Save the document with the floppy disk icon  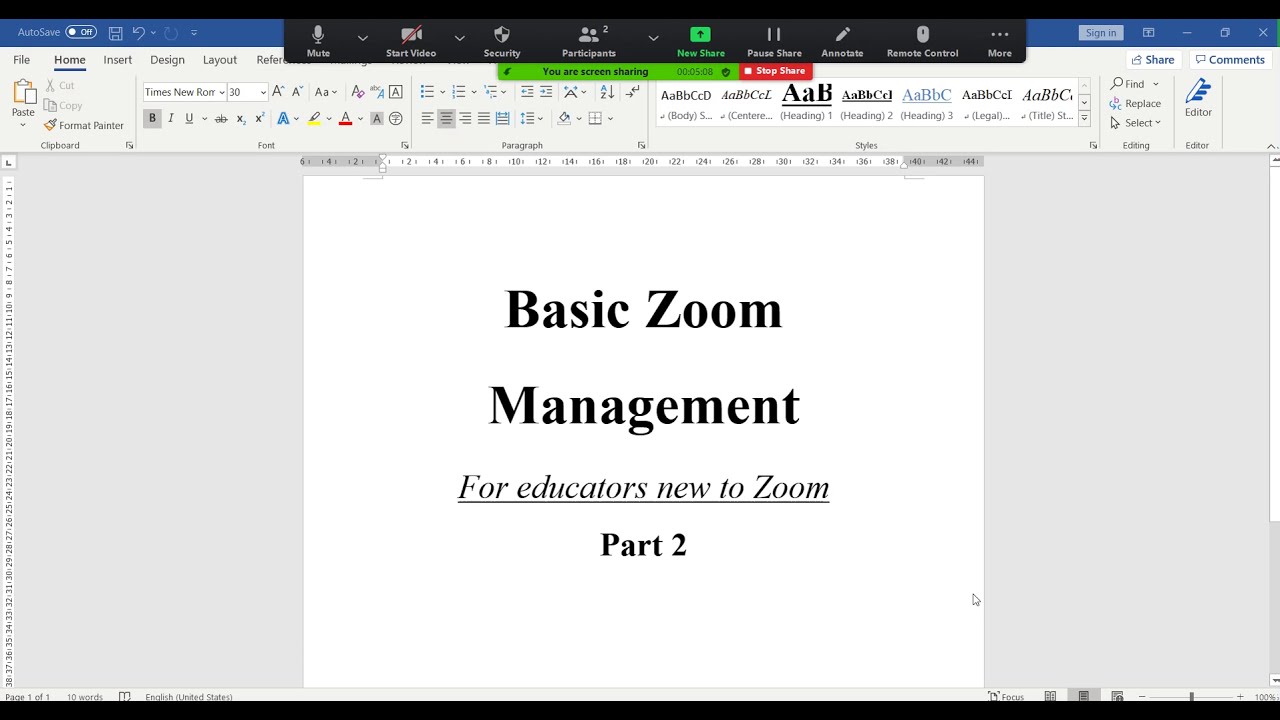116,33
